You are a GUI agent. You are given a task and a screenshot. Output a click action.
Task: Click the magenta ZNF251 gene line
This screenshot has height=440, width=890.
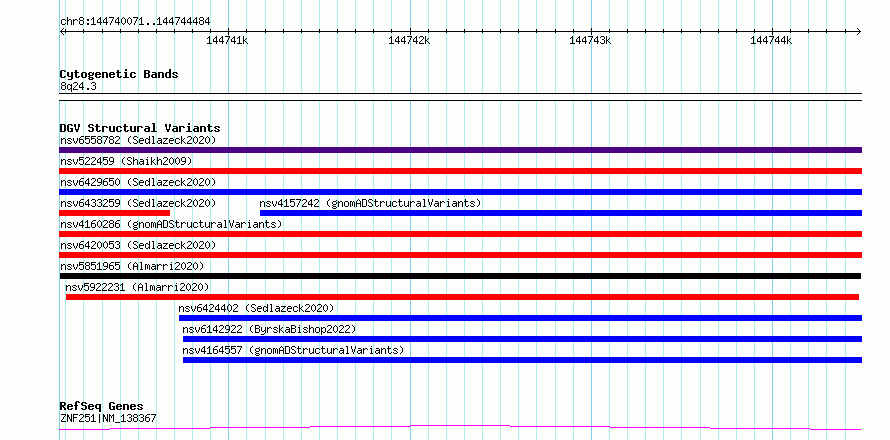[460, 427]
